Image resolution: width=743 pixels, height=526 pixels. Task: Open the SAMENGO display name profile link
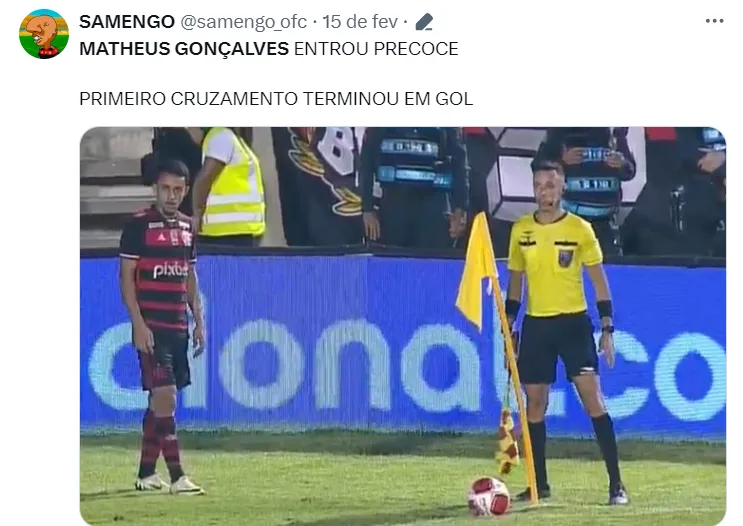pyautogui.click(x=127, y=22)
